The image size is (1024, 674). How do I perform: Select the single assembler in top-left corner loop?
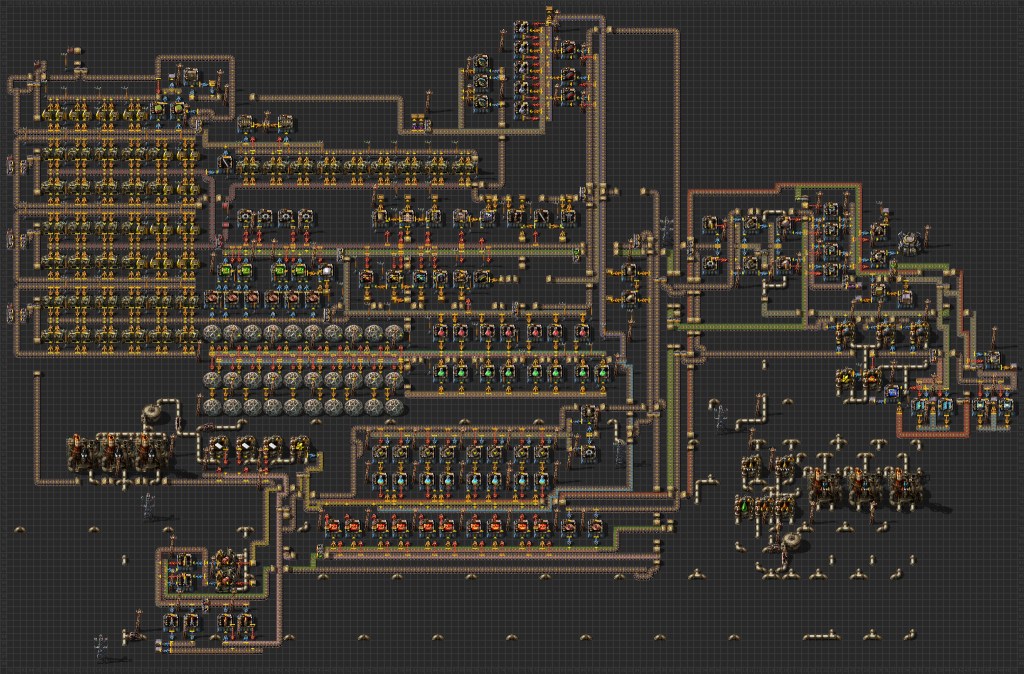tap(190, 78)
